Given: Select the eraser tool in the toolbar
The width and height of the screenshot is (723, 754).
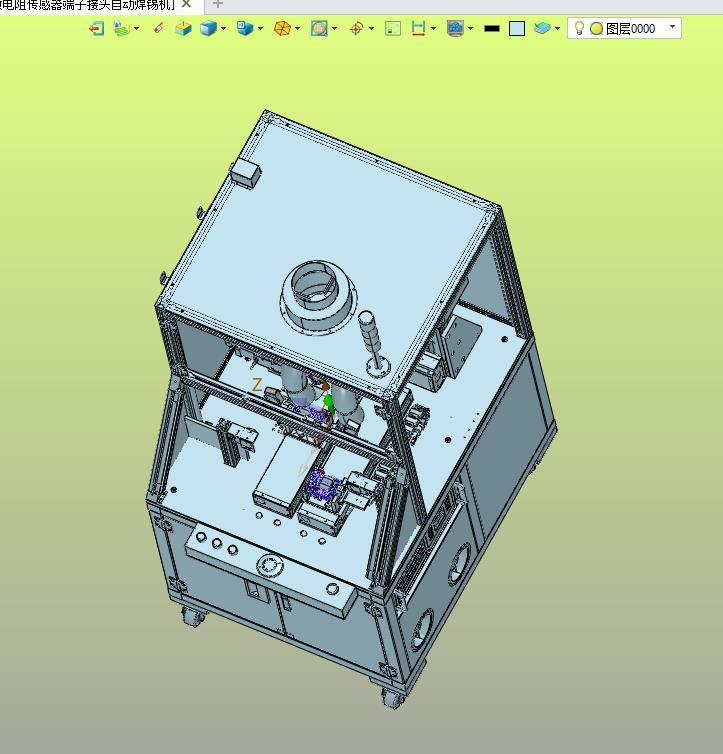Looking at the screenshot, I should (x=159, y=28).
